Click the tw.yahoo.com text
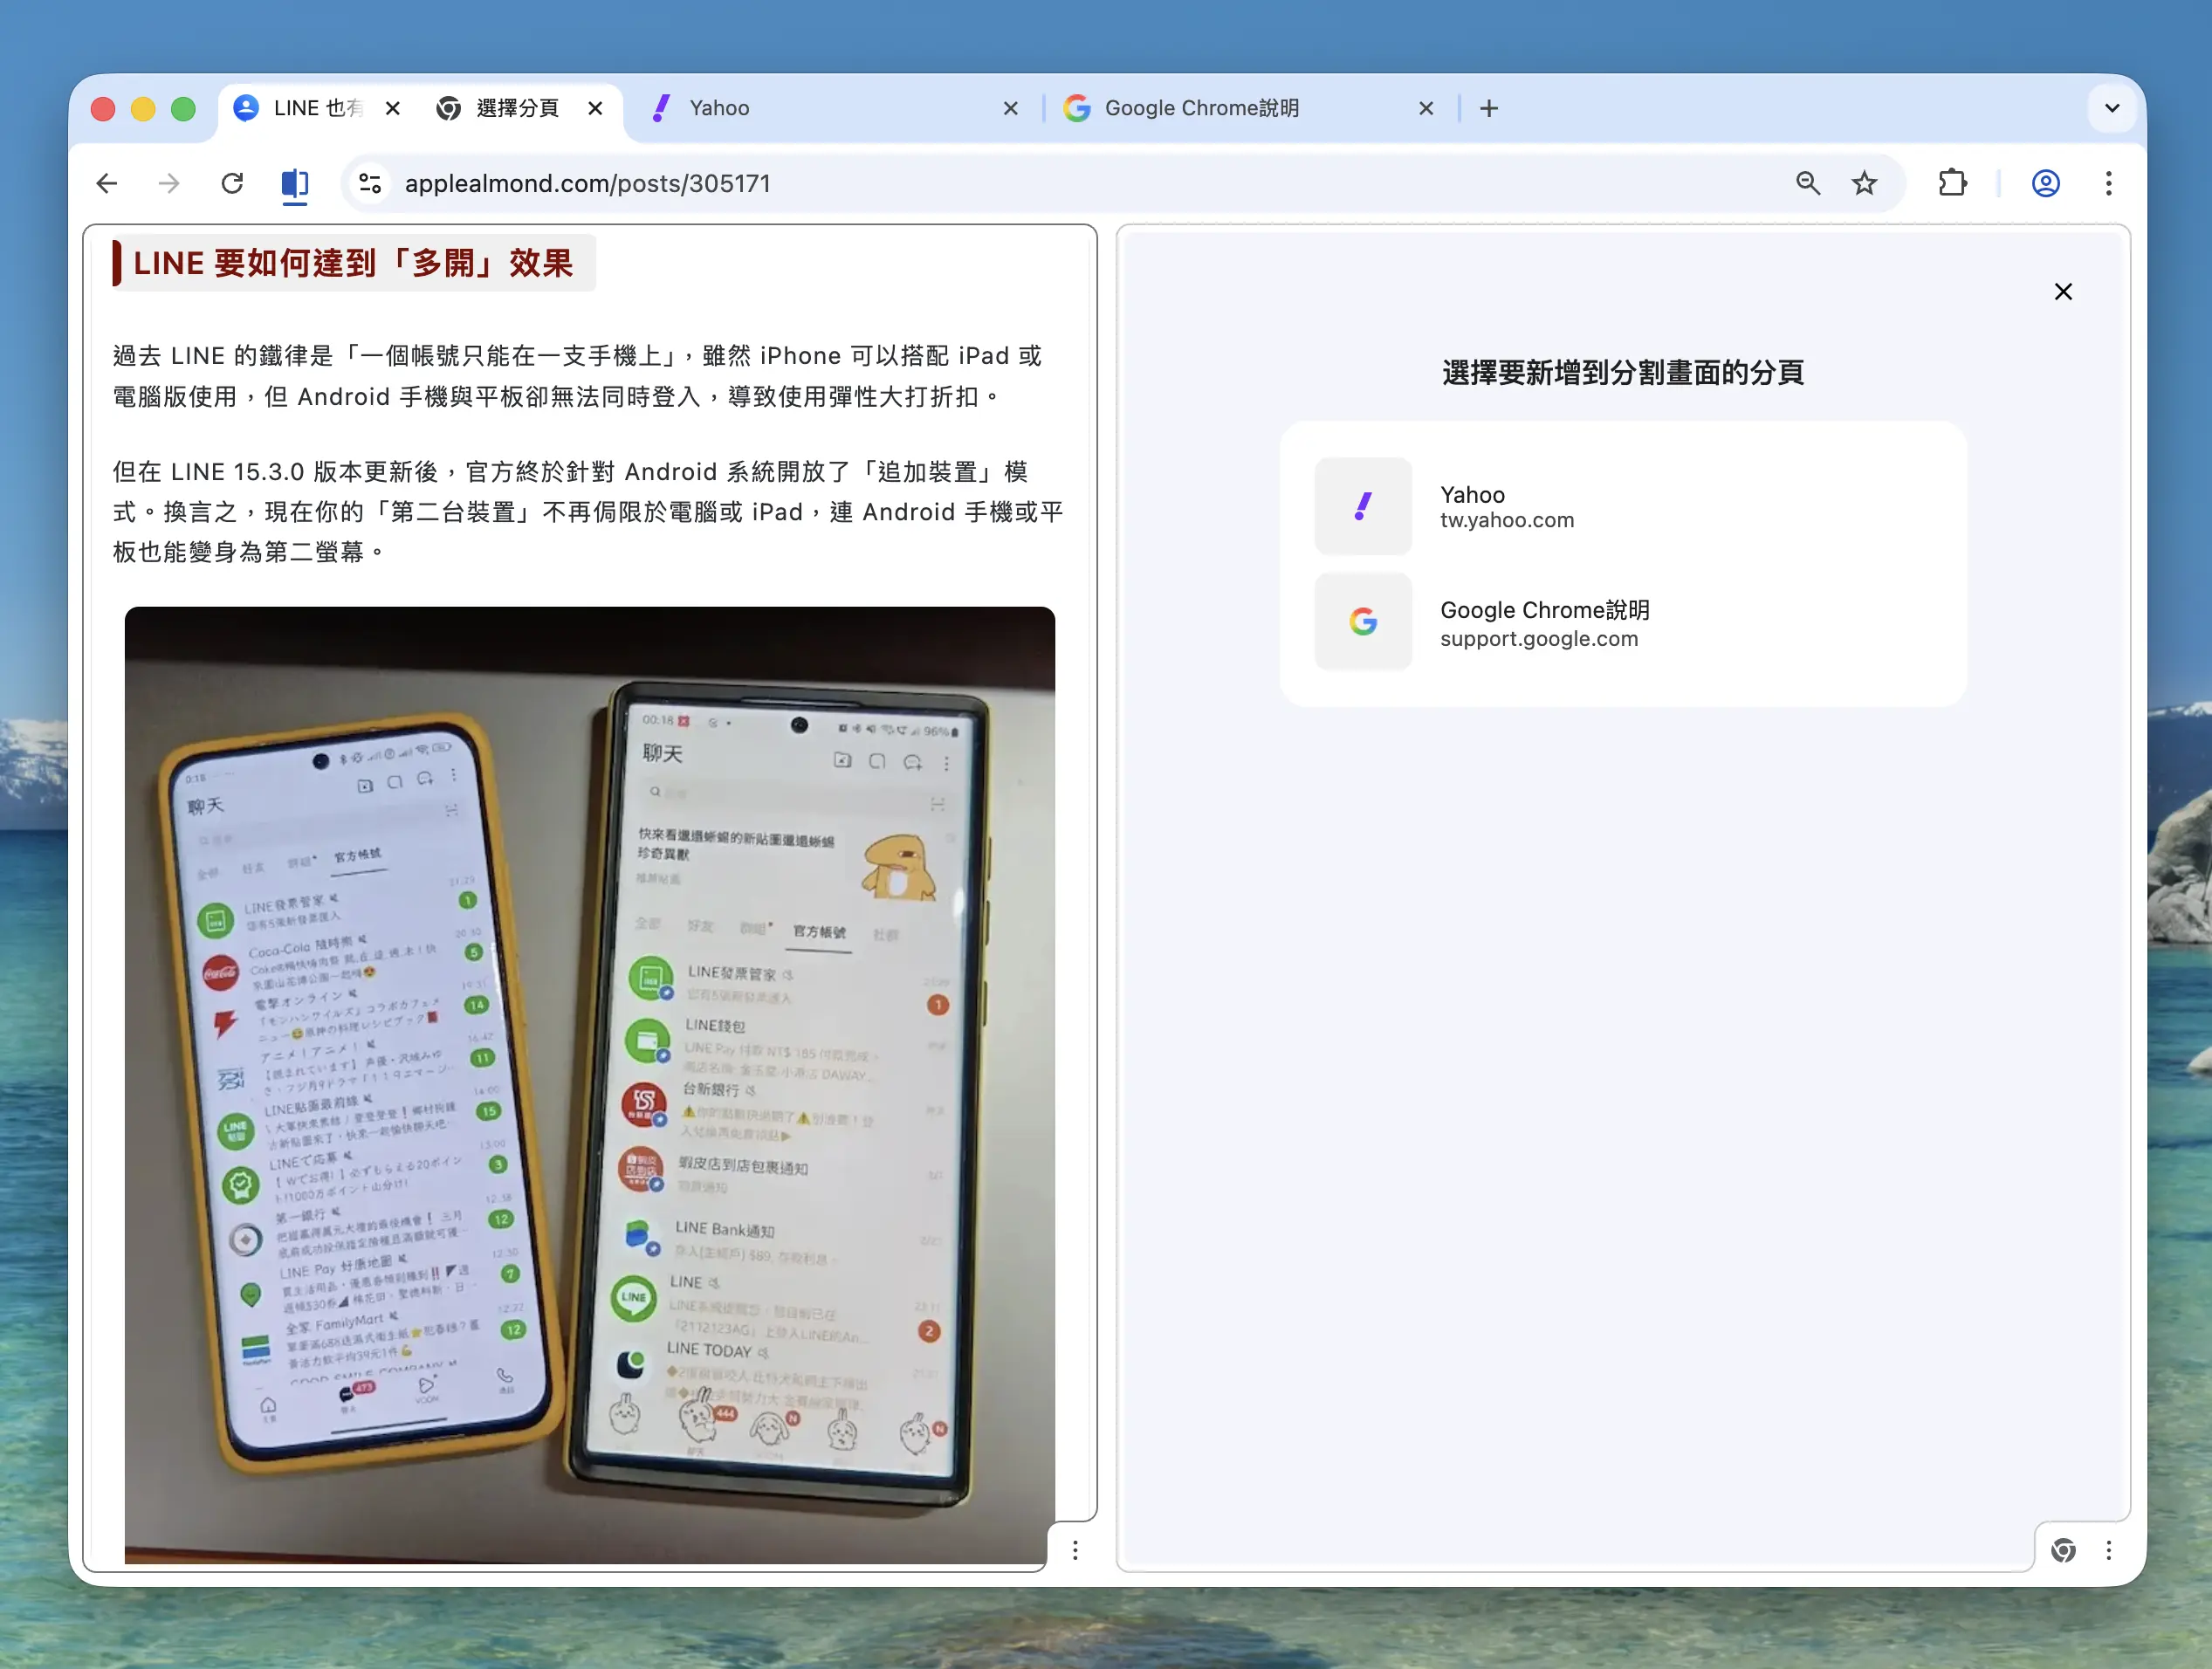 [1507, 520]
